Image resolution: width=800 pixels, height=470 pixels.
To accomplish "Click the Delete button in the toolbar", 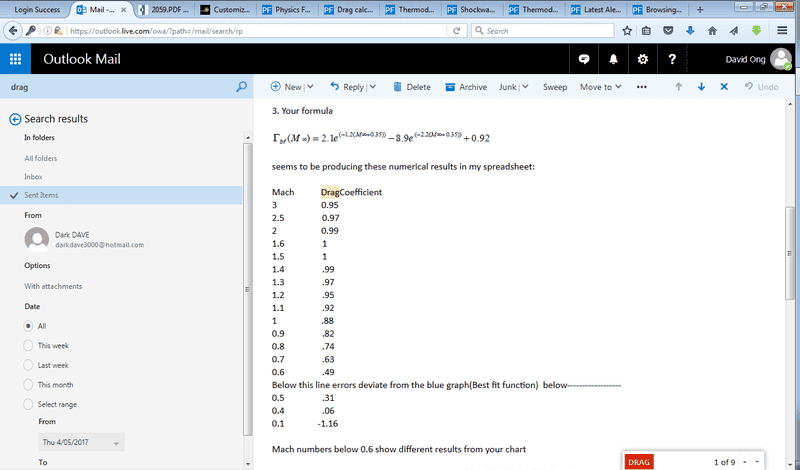I will coord(411,87).
